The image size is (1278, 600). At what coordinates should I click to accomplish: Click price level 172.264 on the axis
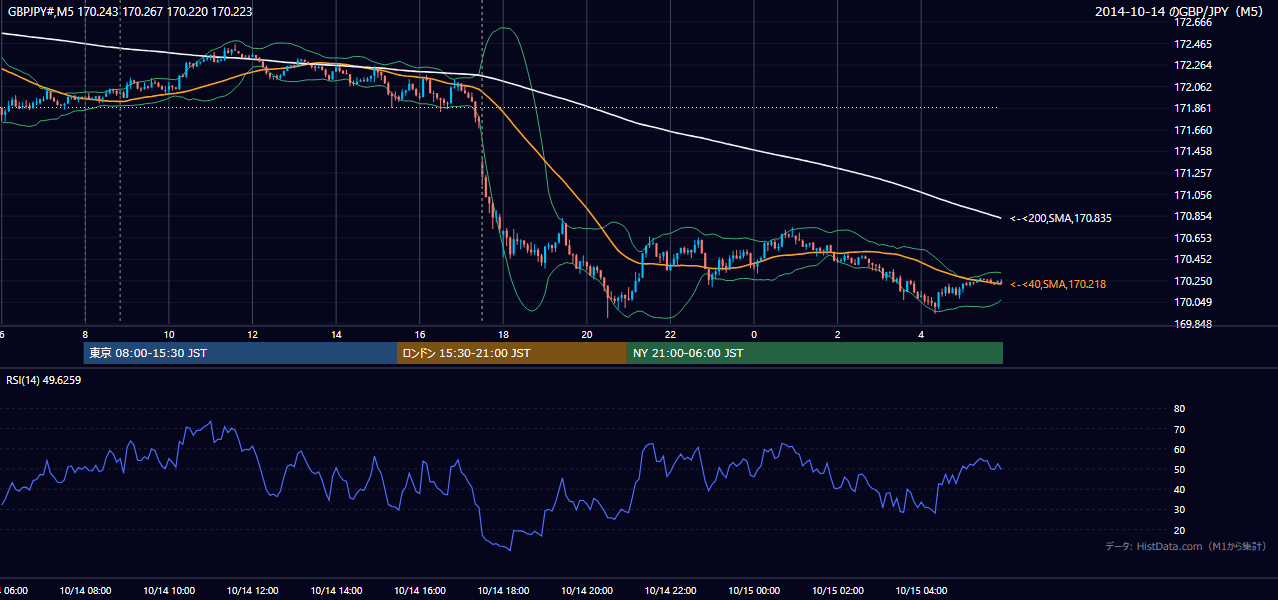(1193, 66)
